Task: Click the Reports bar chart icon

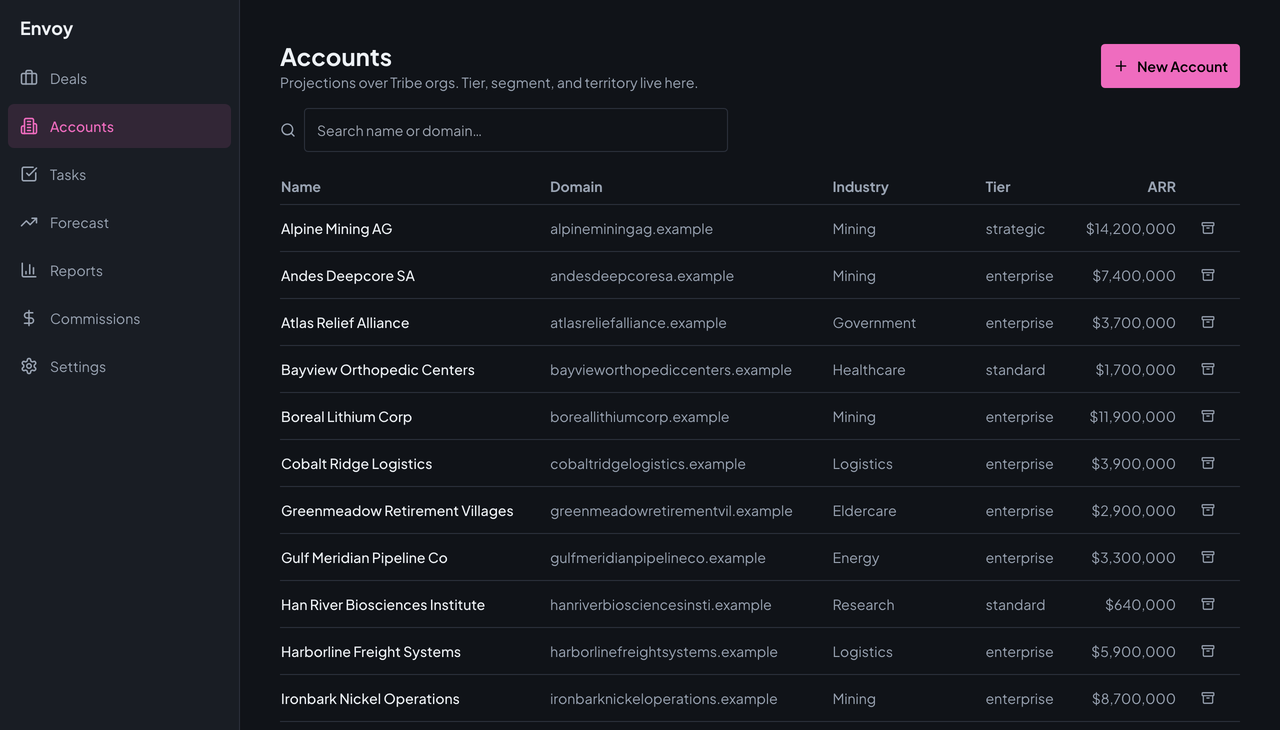Action: coord(29,270)
